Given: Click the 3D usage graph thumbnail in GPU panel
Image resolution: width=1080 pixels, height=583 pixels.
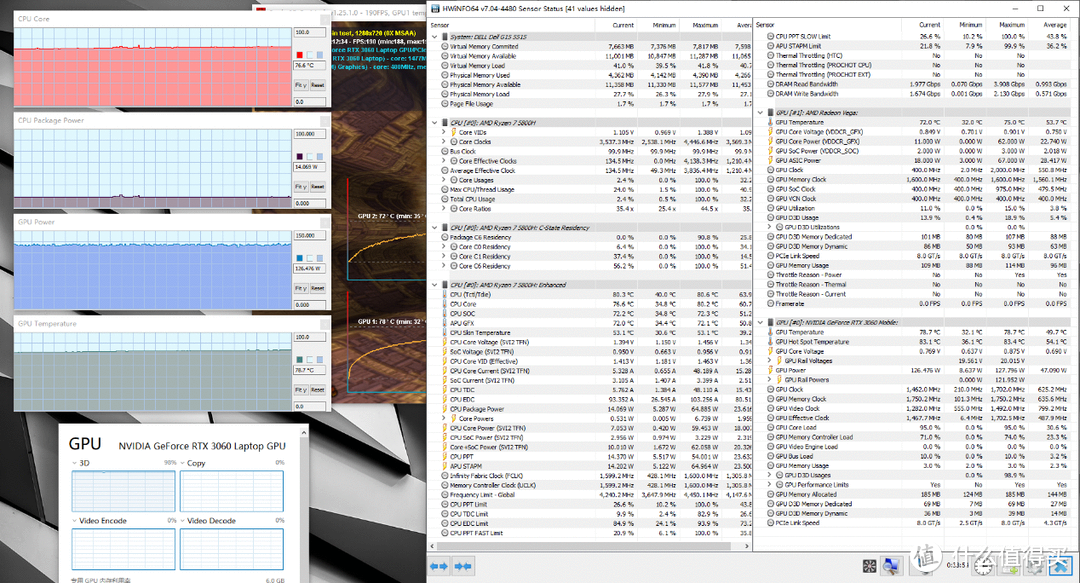Looking at the screenshot, I should (x=123, y=491).
